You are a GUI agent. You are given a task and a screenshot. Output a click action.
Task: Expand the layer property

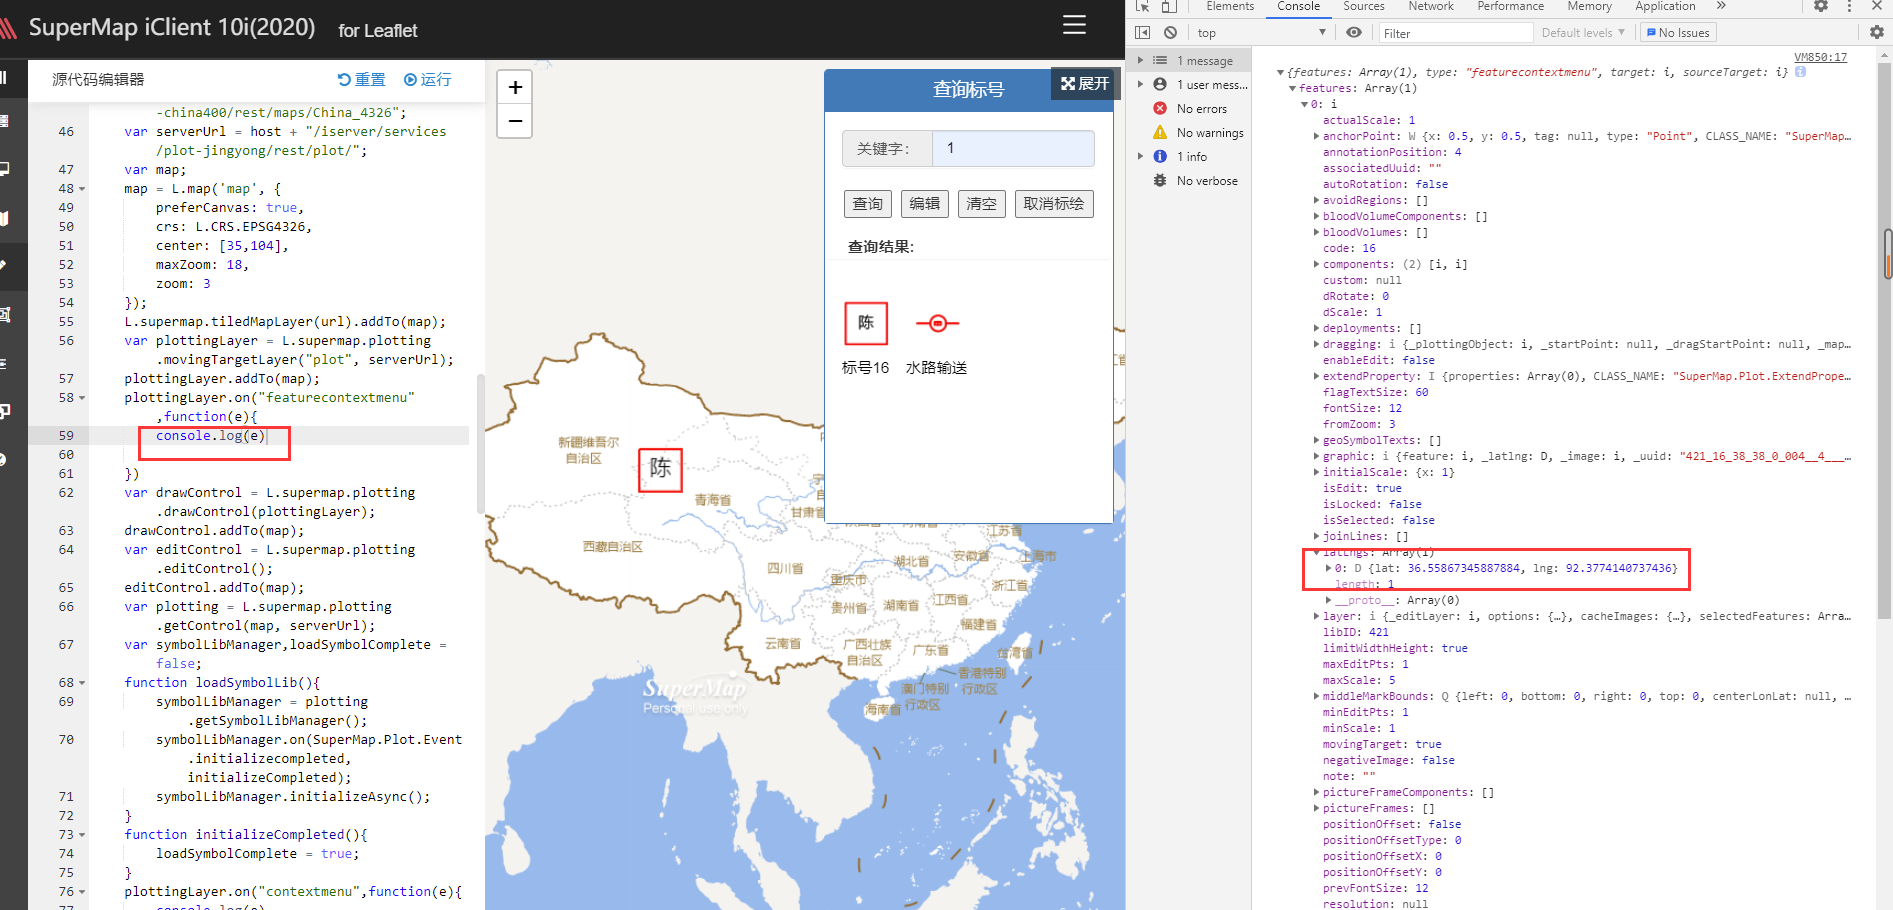pyautogui.click(x=1316, y=616)
